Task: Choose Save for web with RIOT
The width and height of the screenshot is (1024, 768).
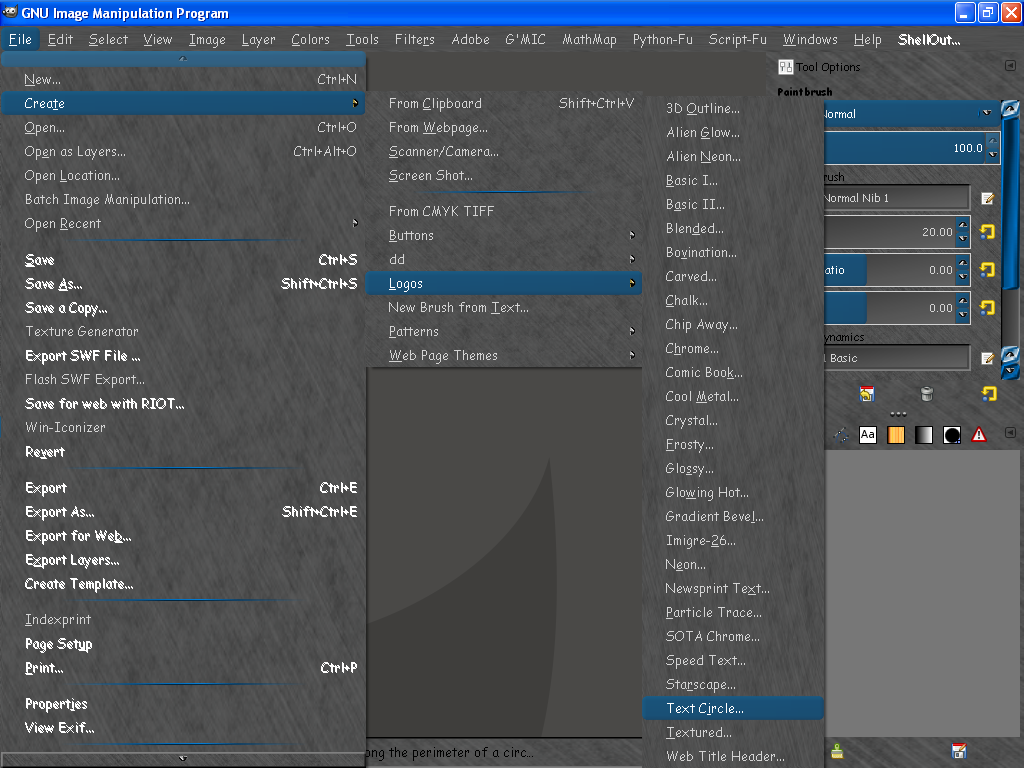Action: point(183,404)
